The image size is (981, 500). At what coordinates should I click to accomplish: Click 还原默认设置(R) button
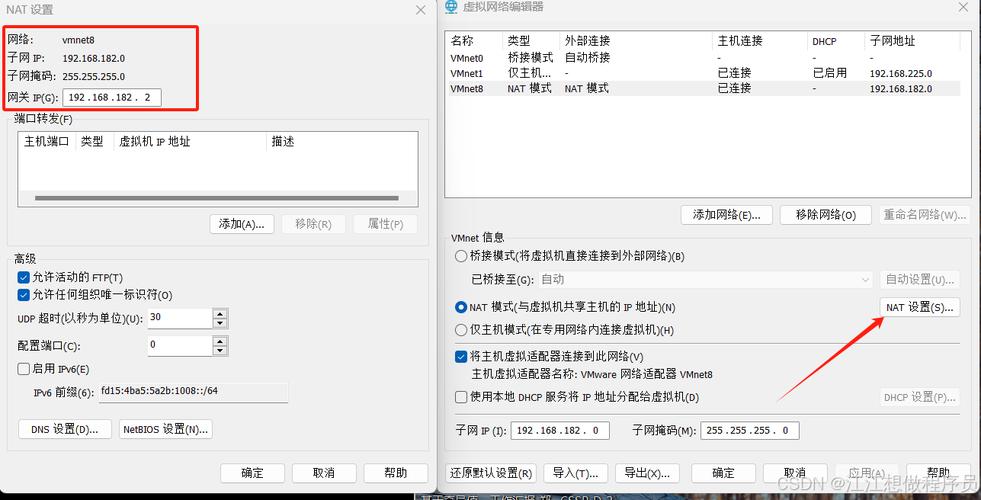click(x=490, y=472)
